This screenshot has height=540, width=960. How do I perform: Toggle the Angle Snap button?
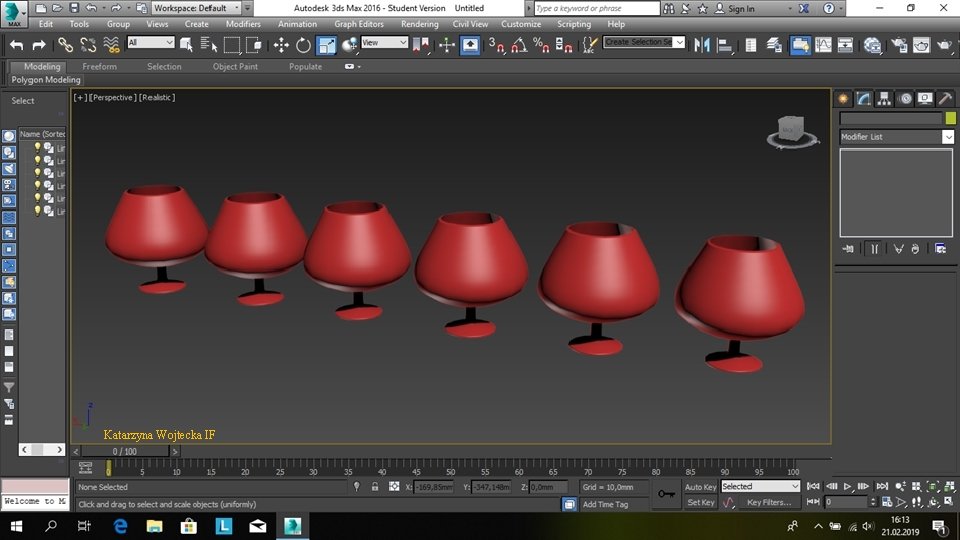[x=519, y=45]
